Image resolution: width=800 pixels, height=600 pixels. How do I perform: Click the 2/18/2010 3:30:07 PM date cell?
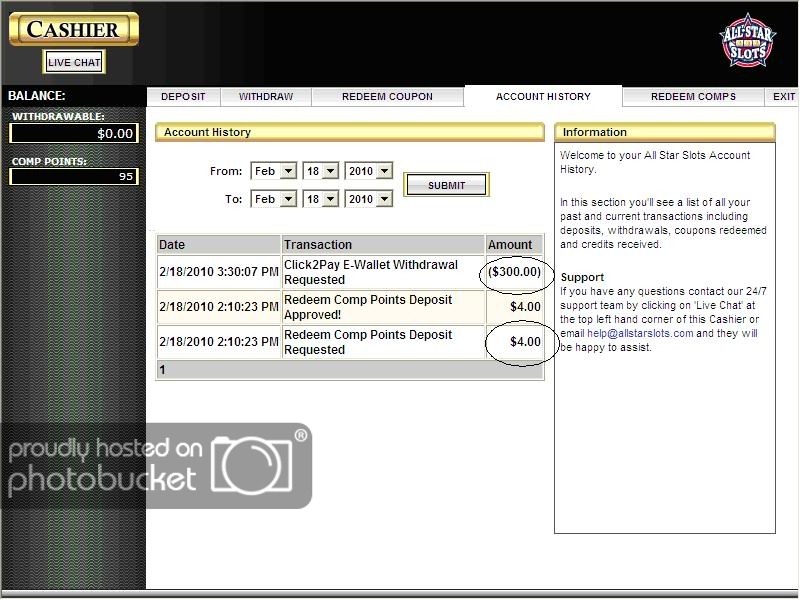pos(218,272)
